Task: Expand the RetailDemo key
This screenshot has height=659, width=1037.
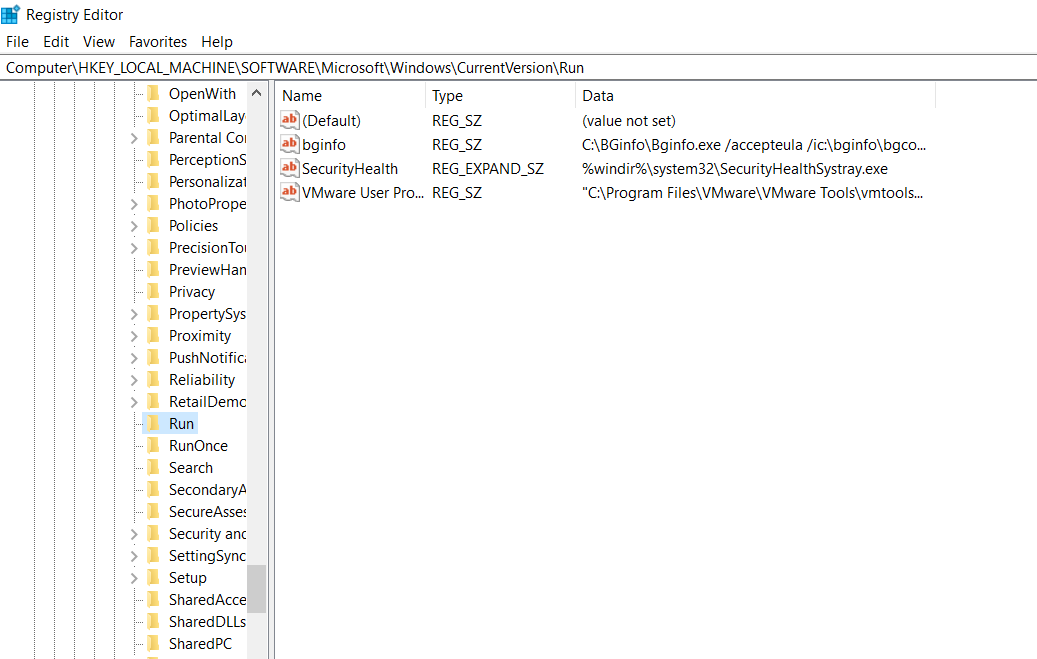Action: click(x=134, y=402)
